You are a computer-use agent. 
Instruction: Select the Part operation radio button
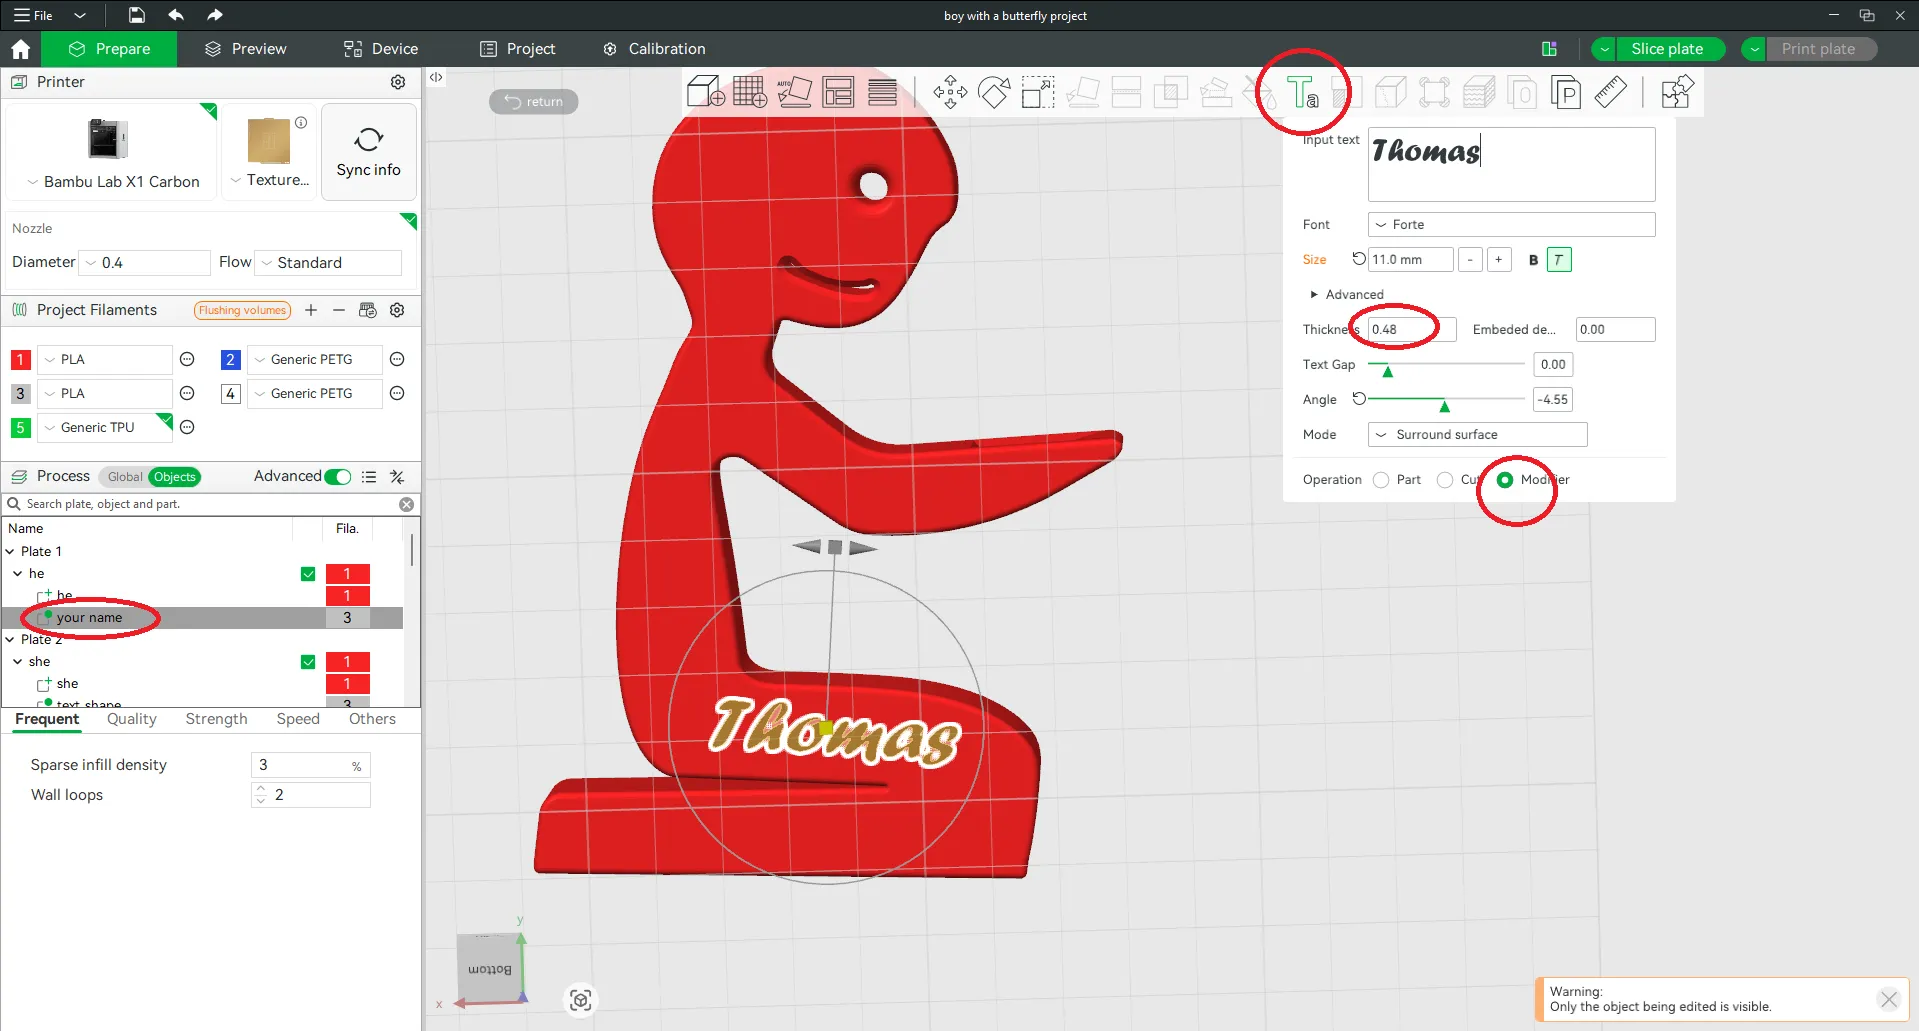[1381, 480]
